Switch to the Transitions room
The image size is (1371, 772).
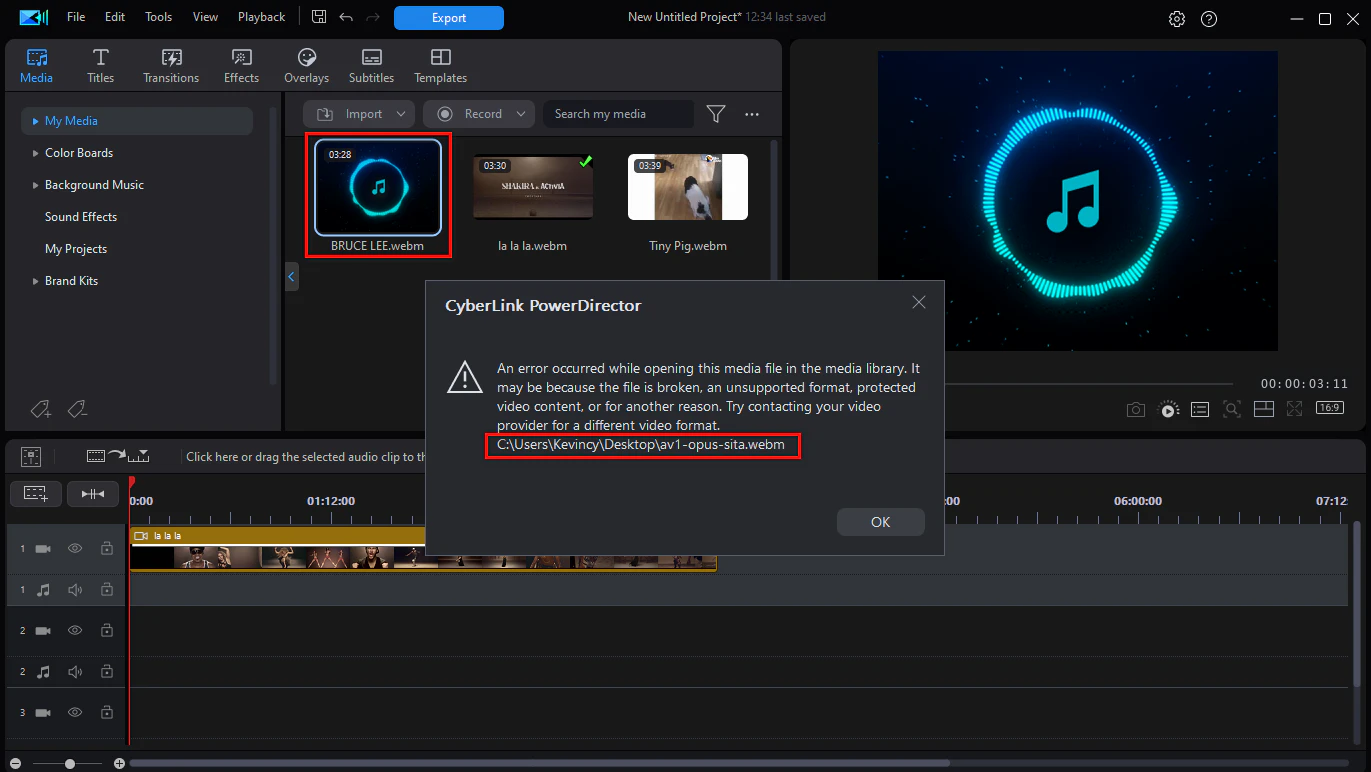tap(171, 66)
